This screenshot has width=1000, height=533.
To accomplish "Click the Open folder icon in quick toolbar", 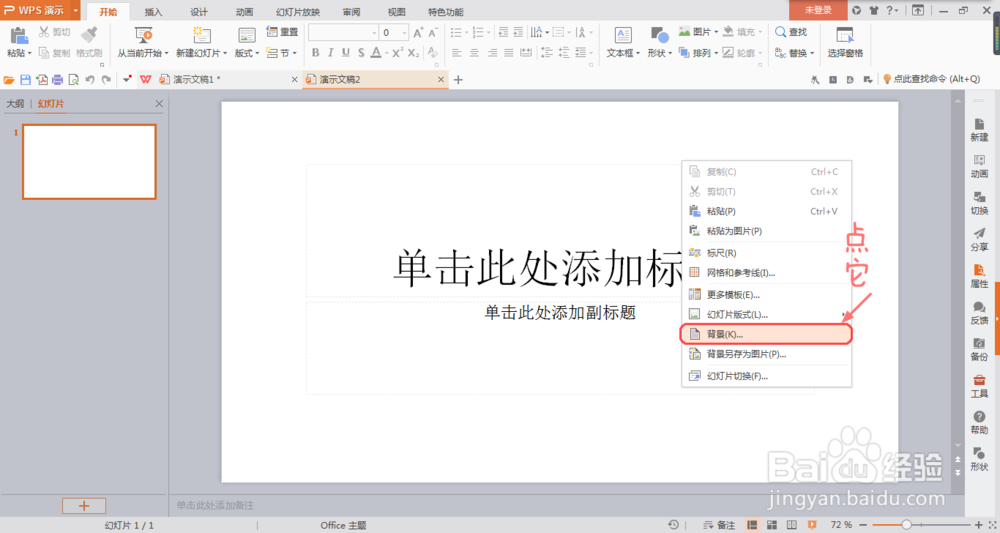I will pyautogui.click(x=9, y=80).
